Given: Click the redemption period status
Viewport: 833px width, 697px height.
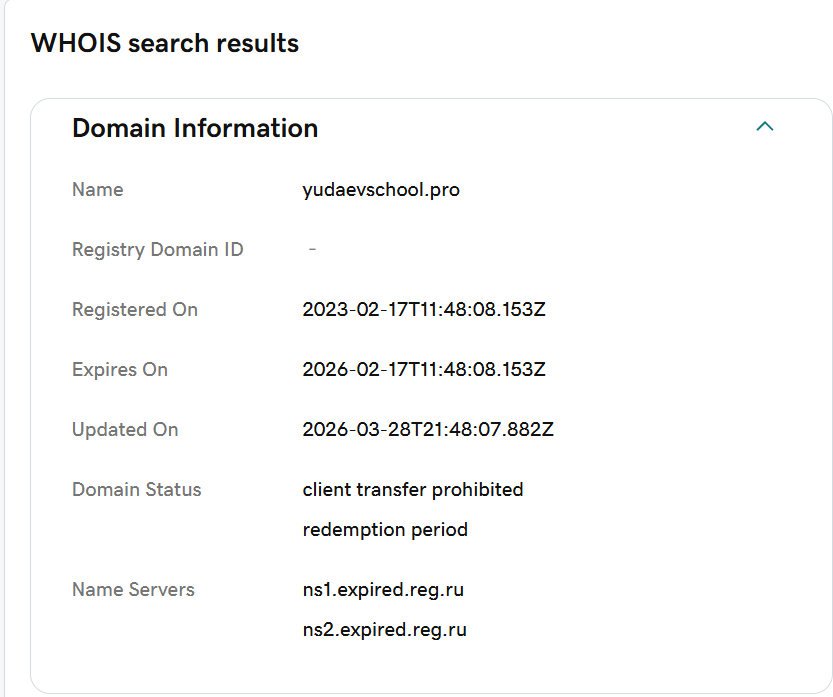Looking at the screenshot, I should (385, 530).
